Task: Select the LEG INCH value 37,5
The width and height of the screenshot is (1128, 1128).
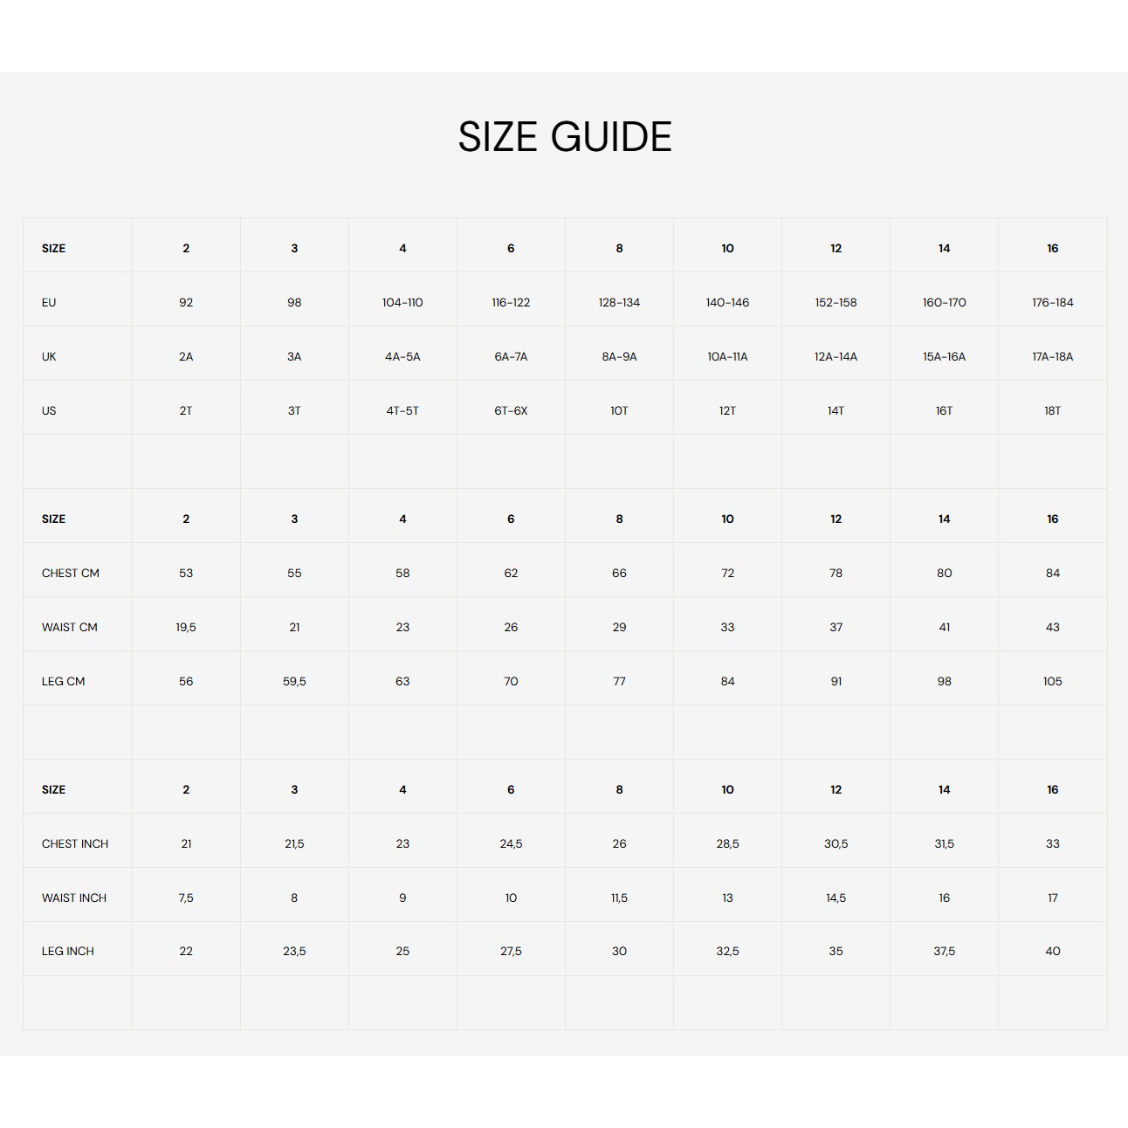Action: click(x=944, y=951)
